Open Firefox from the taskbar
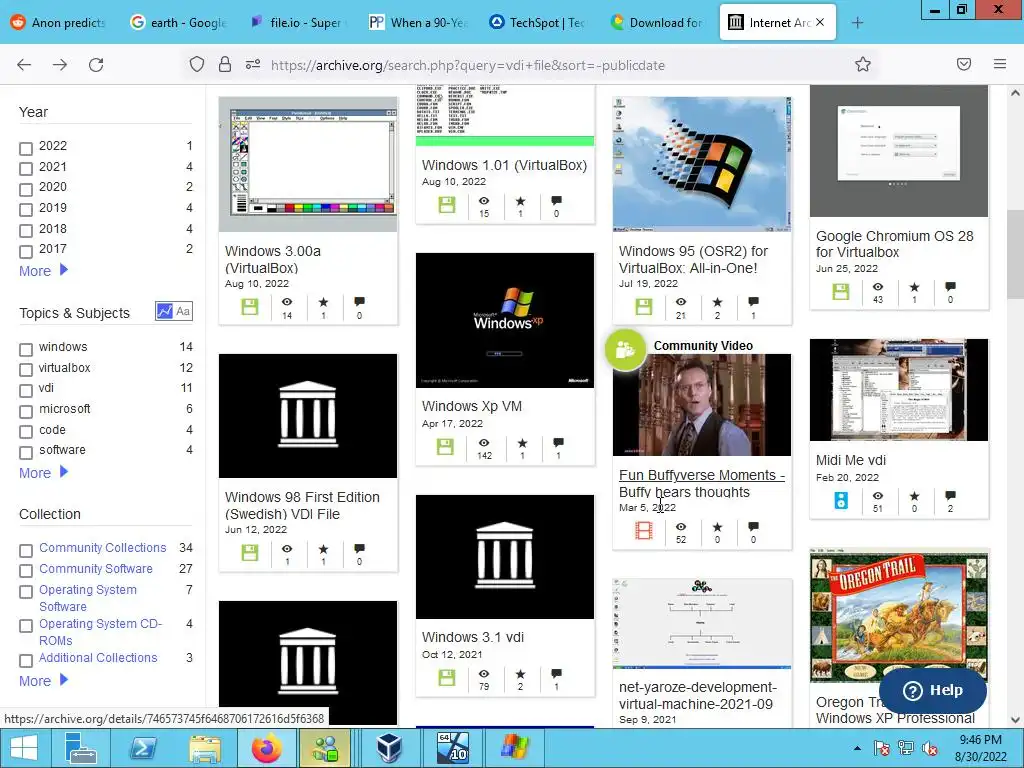1024x768 pixels. point(266,748)
